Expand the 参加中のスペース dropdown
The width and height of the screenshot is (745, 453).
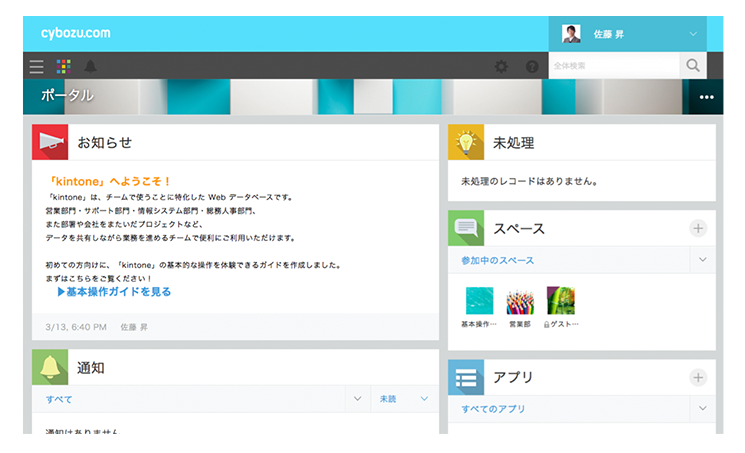click(702, 260)
